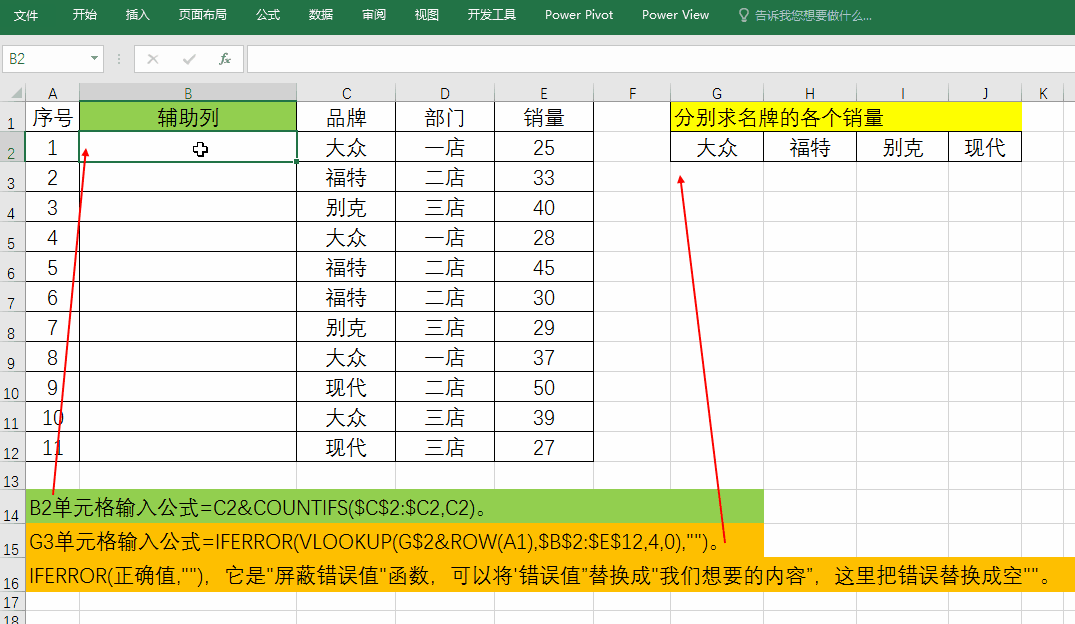Open the 文件 menu tab
The width and height of the screenshot is (1075, 624).
click(26, 15)
